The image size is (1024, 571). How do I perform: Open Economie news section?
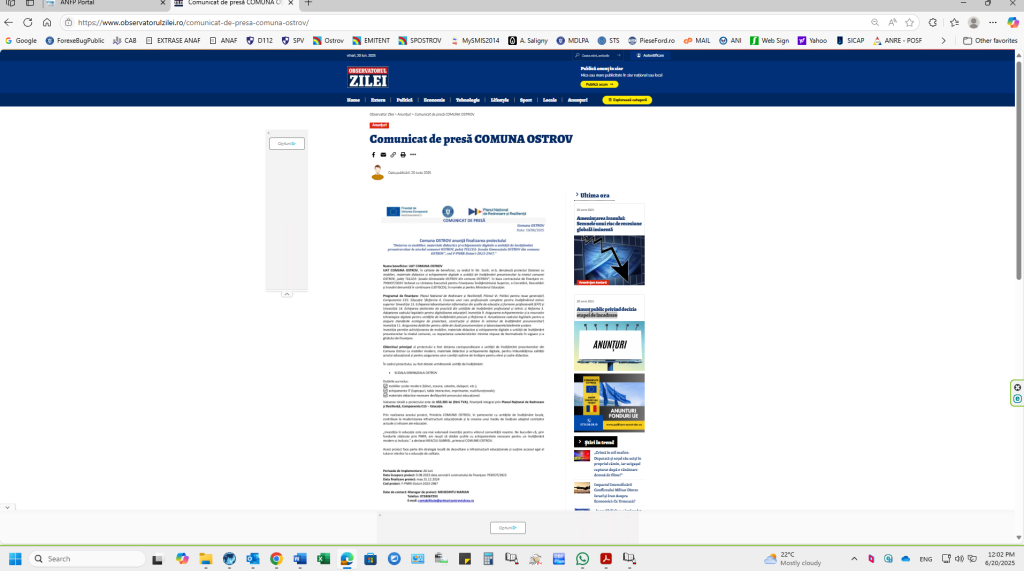434,100
